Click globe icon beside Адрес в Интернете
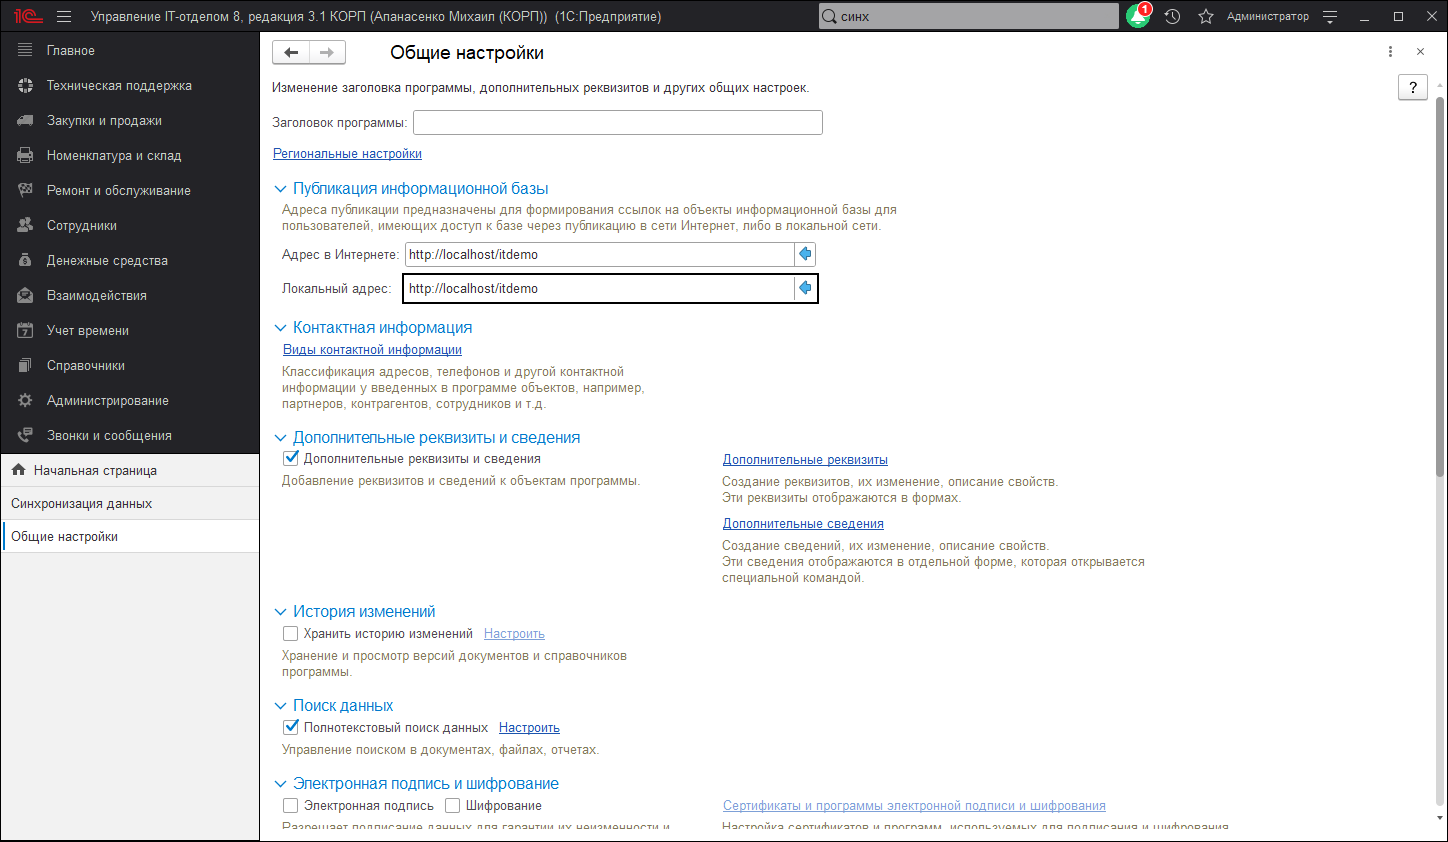The image size is (1448, 842). pyautogui.click(x=805, y=254)
